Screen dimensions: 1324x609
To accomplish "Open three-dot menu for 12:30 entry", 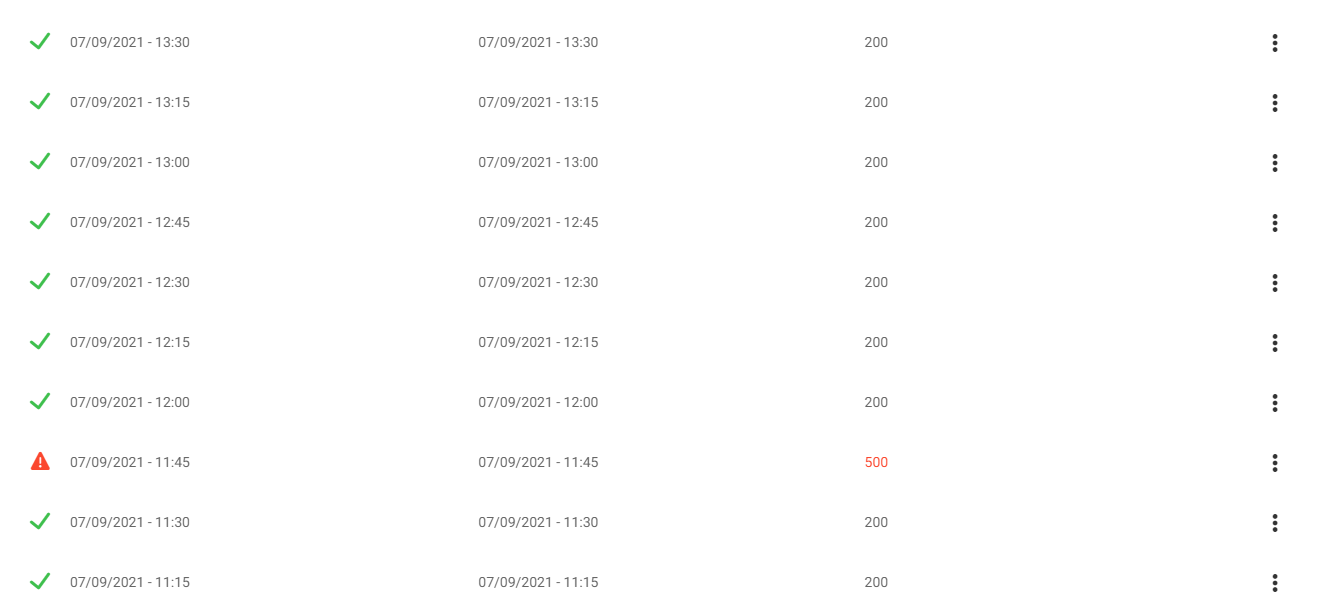I will coord(1274,283).
